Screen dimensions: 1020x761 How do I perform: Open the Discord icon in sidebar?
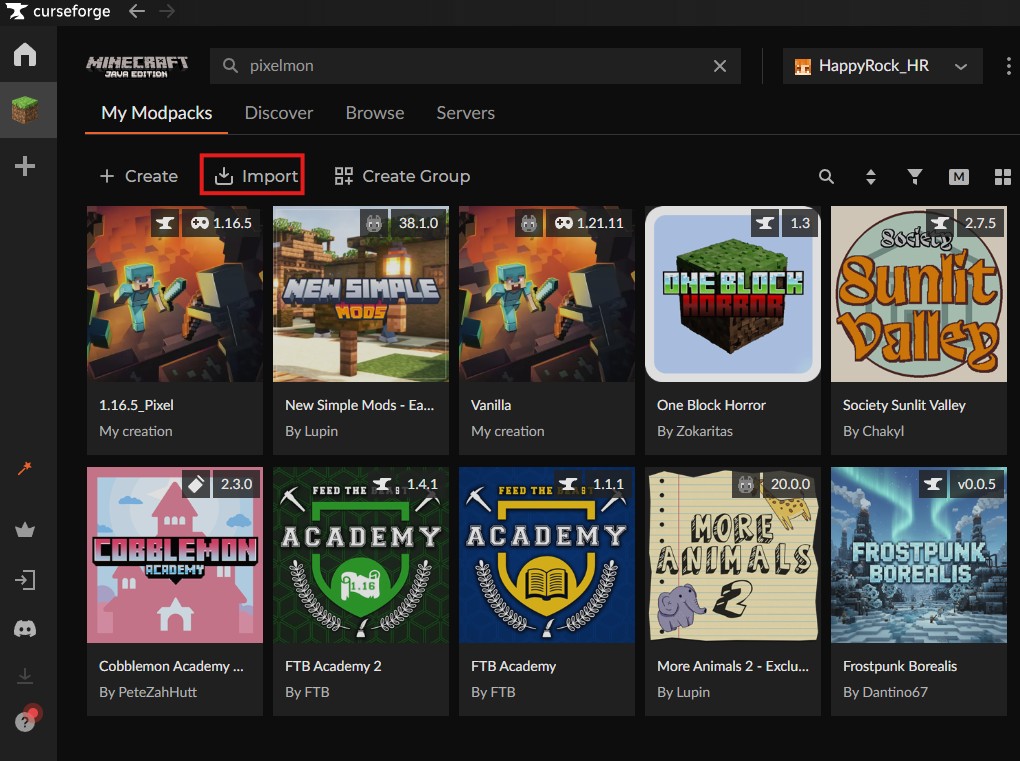click(x=25, y=629)
